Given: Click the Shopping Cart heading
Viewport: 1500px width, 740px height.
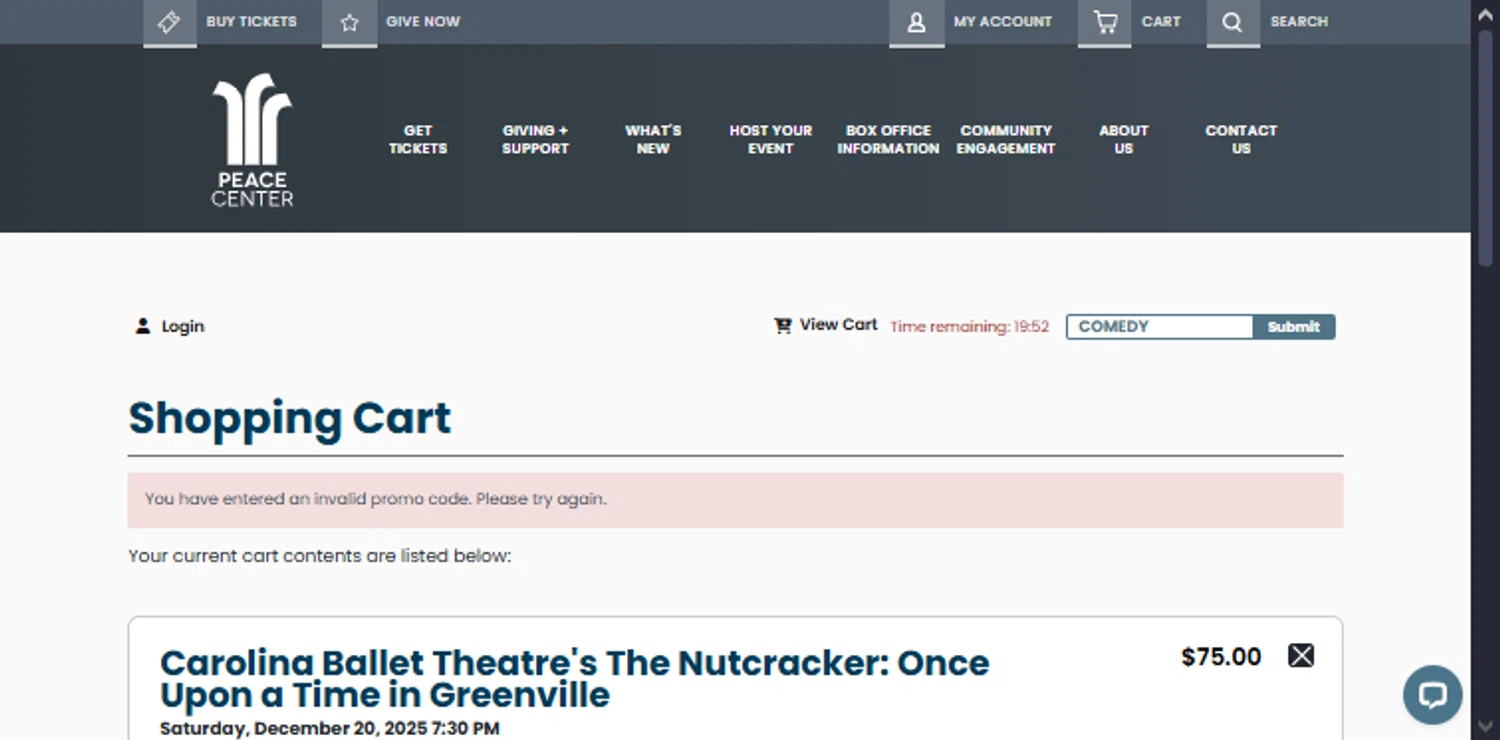Looking at the screenshot, I should (x=290, y=418).
